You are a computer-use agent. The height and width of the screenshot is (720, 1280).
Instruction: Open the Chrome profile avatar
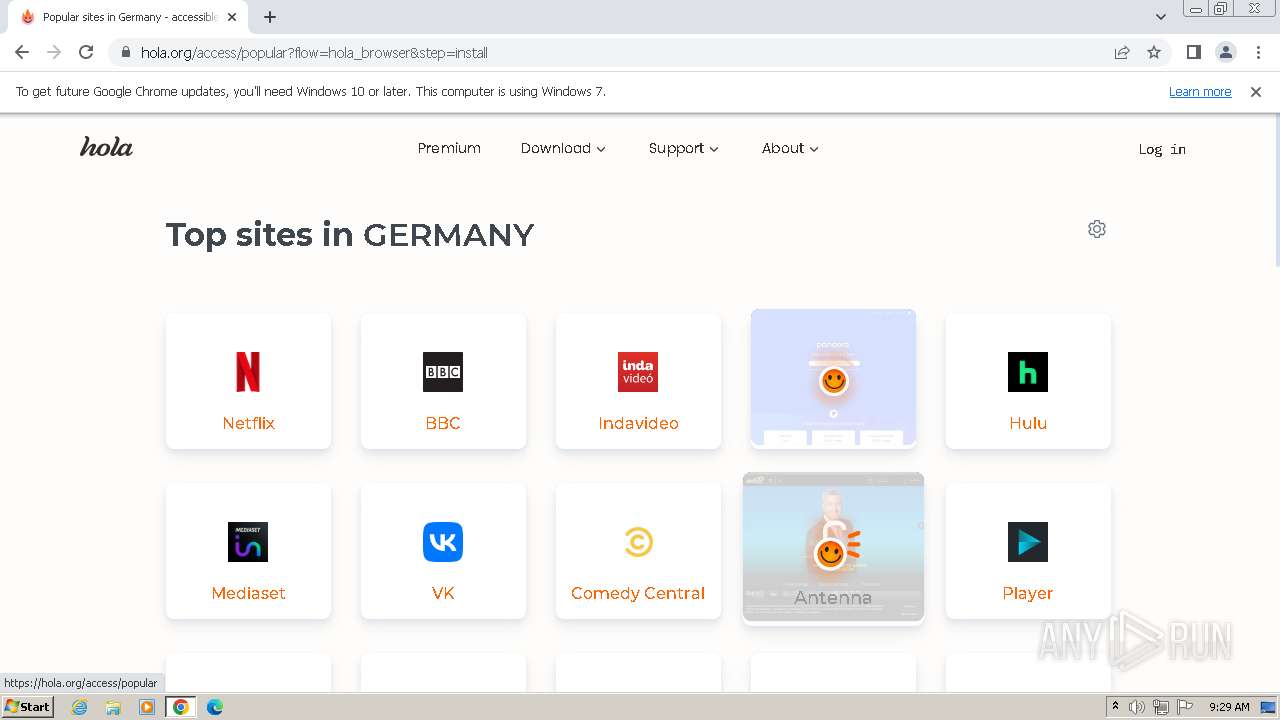pyautogui.click(x=1225, y=52)
